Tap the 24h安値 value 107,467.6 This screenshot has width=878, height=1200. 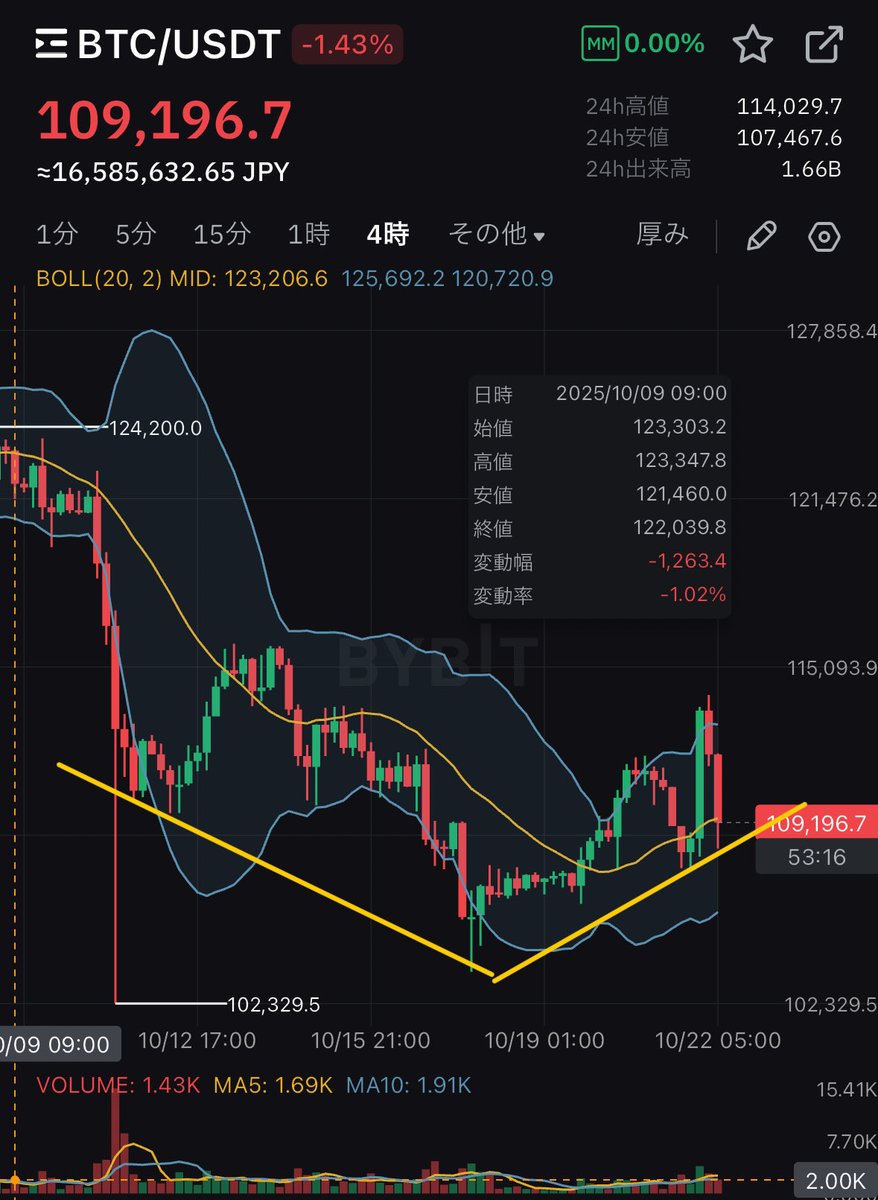click(790, 138)
